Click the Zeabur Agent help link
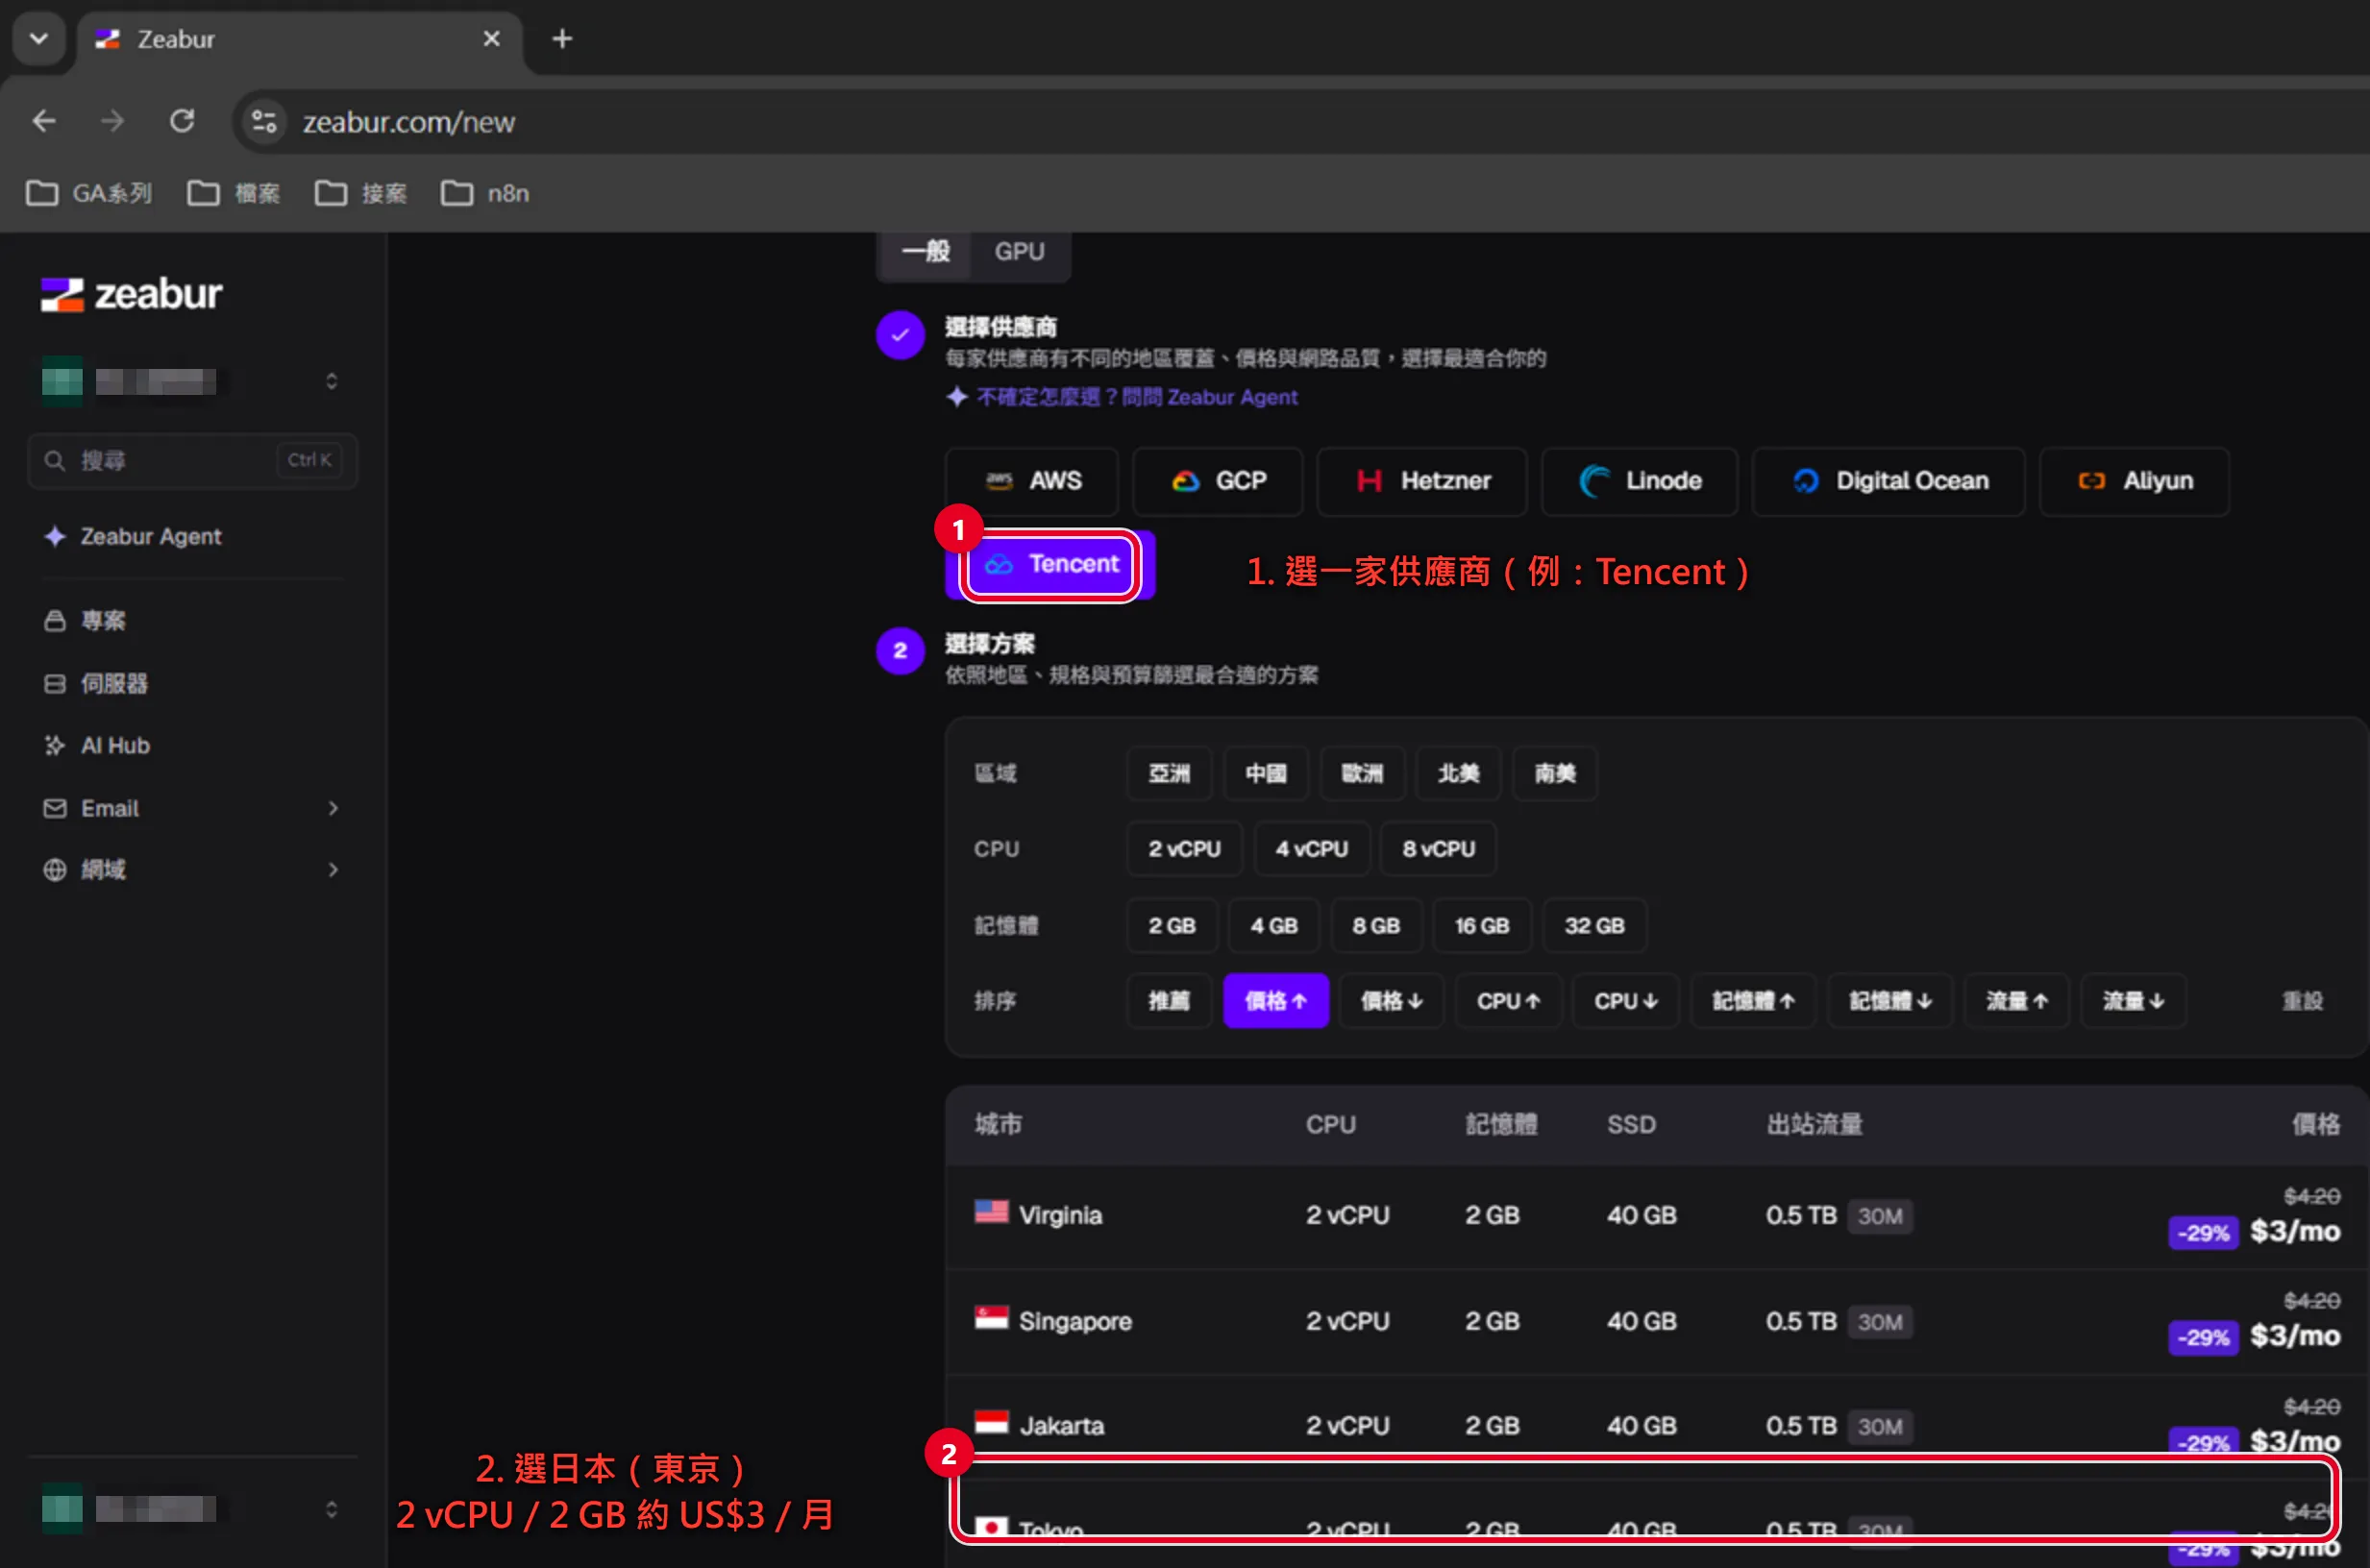Screen dimensions: 2370x1568 tap(1122, 397)
